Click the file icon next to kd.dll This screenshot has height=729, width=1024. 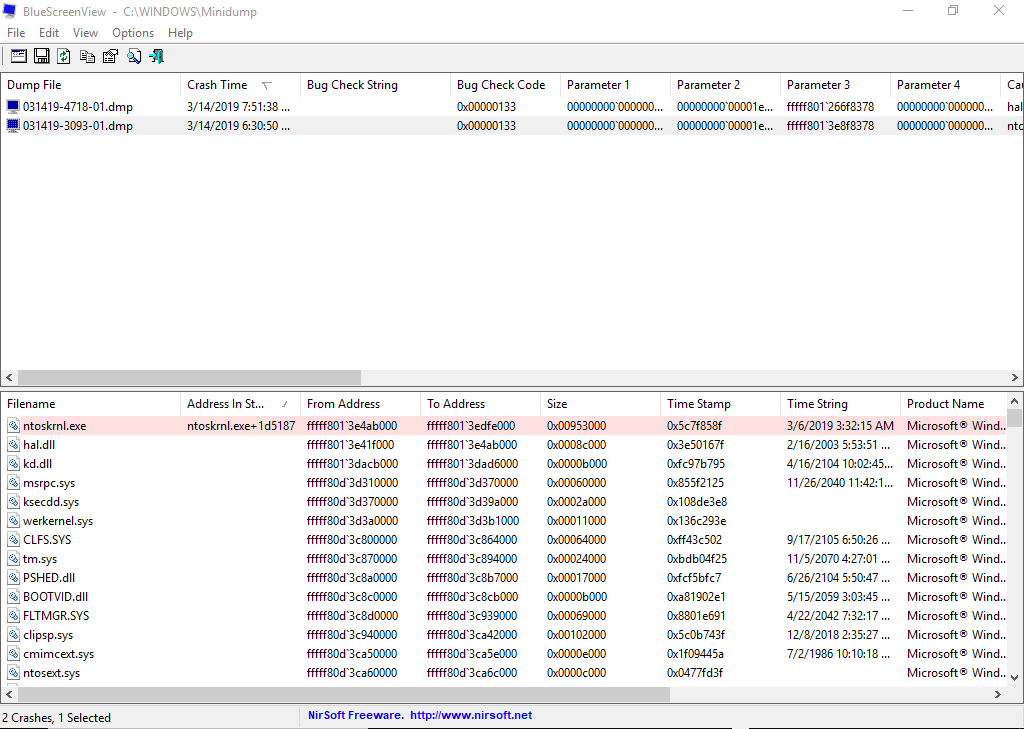pyautogui.click(x=13, y=464)
